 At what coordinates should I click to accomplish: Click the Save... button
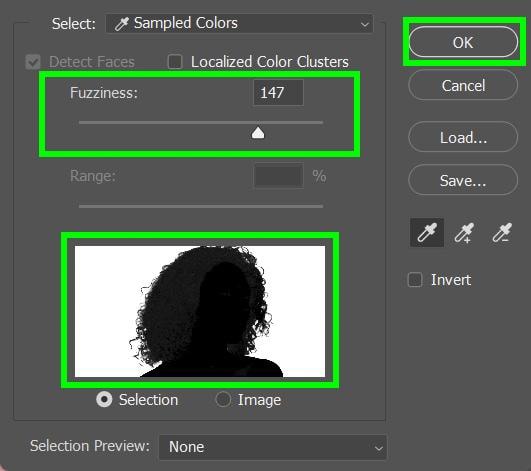463,180
